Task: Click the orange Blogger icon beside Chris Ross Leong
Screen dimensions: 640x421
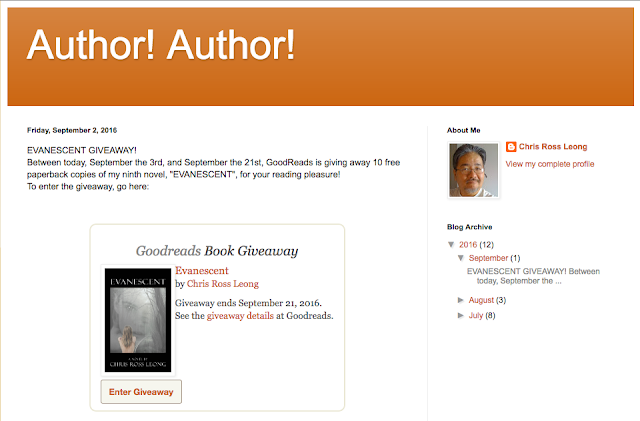Action: click(511, 147)
